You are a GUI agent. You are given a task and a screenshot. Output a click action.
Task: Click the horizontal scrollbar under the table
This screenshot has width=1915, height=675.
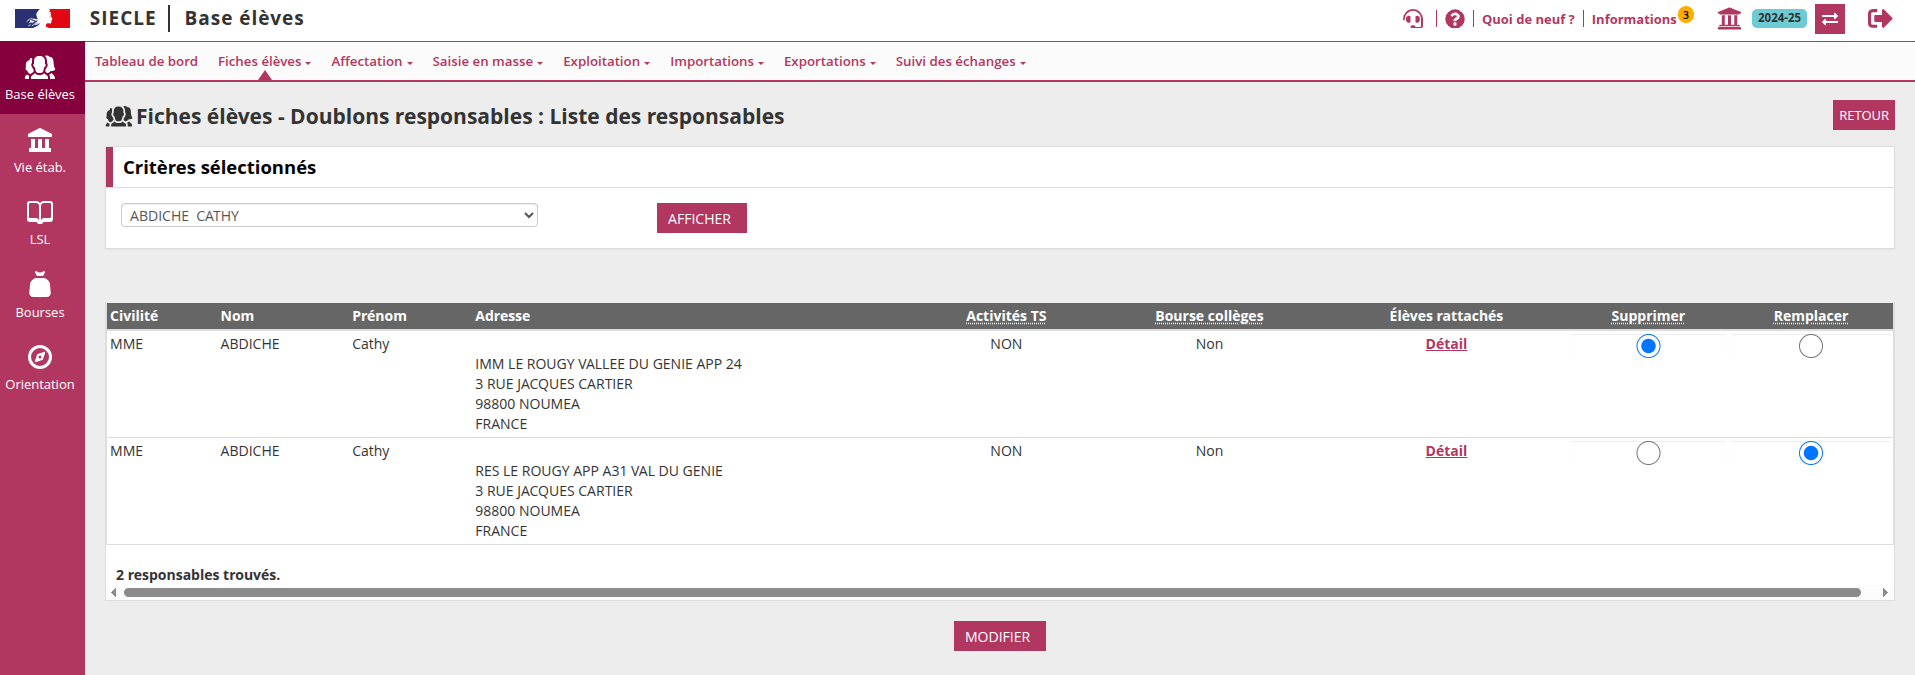[990, 593]
